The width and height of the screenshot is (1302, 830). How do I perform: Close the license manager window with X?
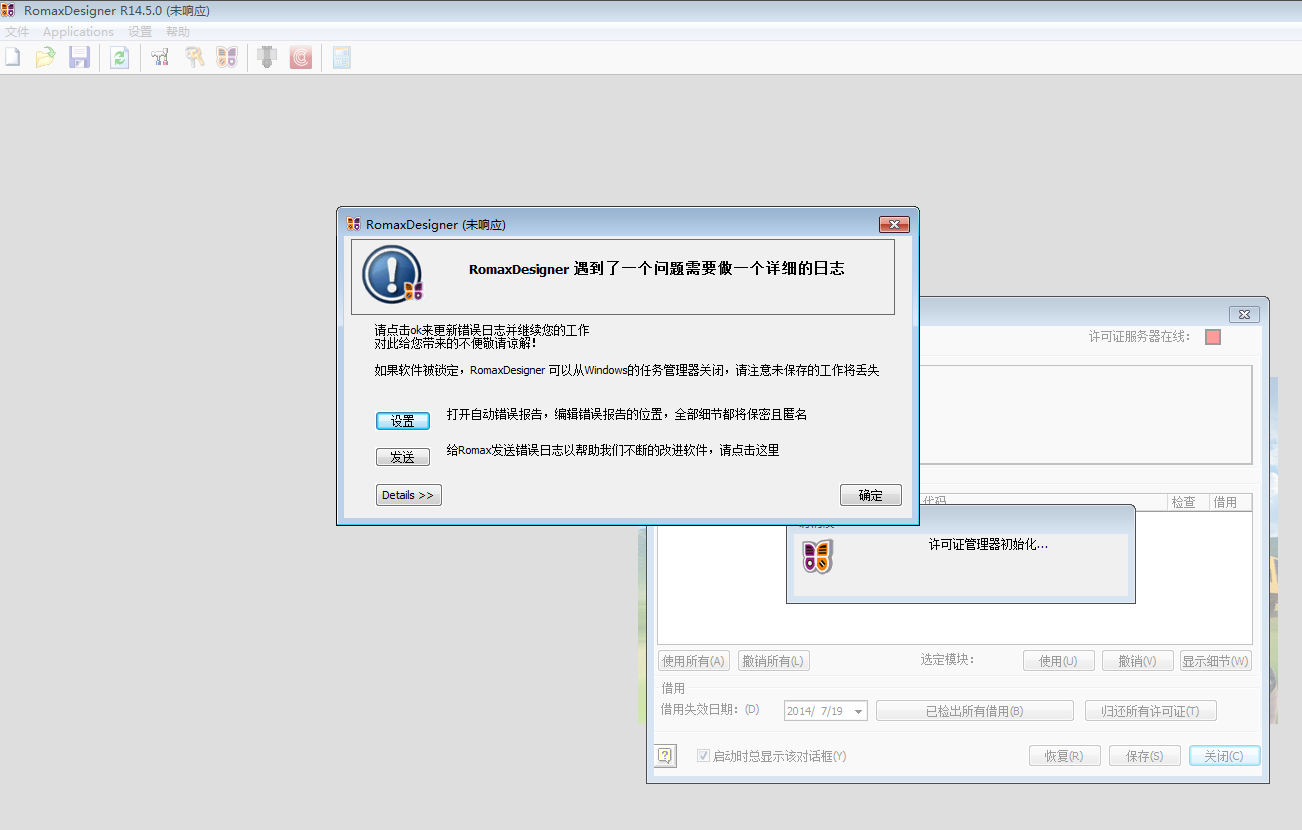click(1244, 314)
